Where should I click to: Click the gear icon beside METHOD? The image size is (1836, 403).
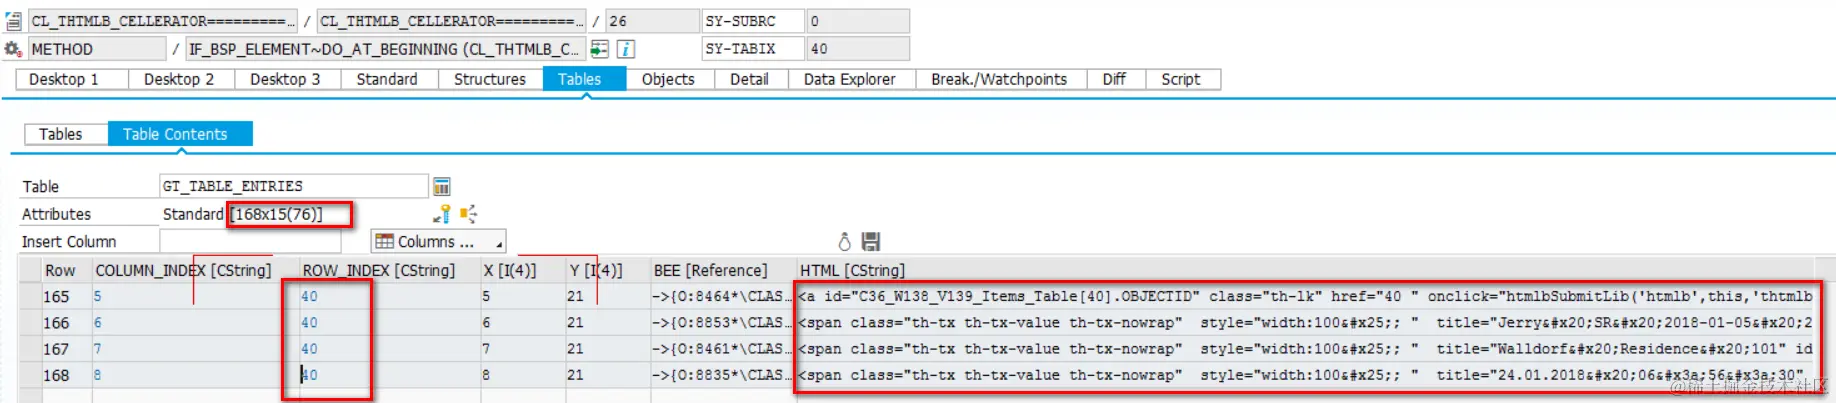13,49
